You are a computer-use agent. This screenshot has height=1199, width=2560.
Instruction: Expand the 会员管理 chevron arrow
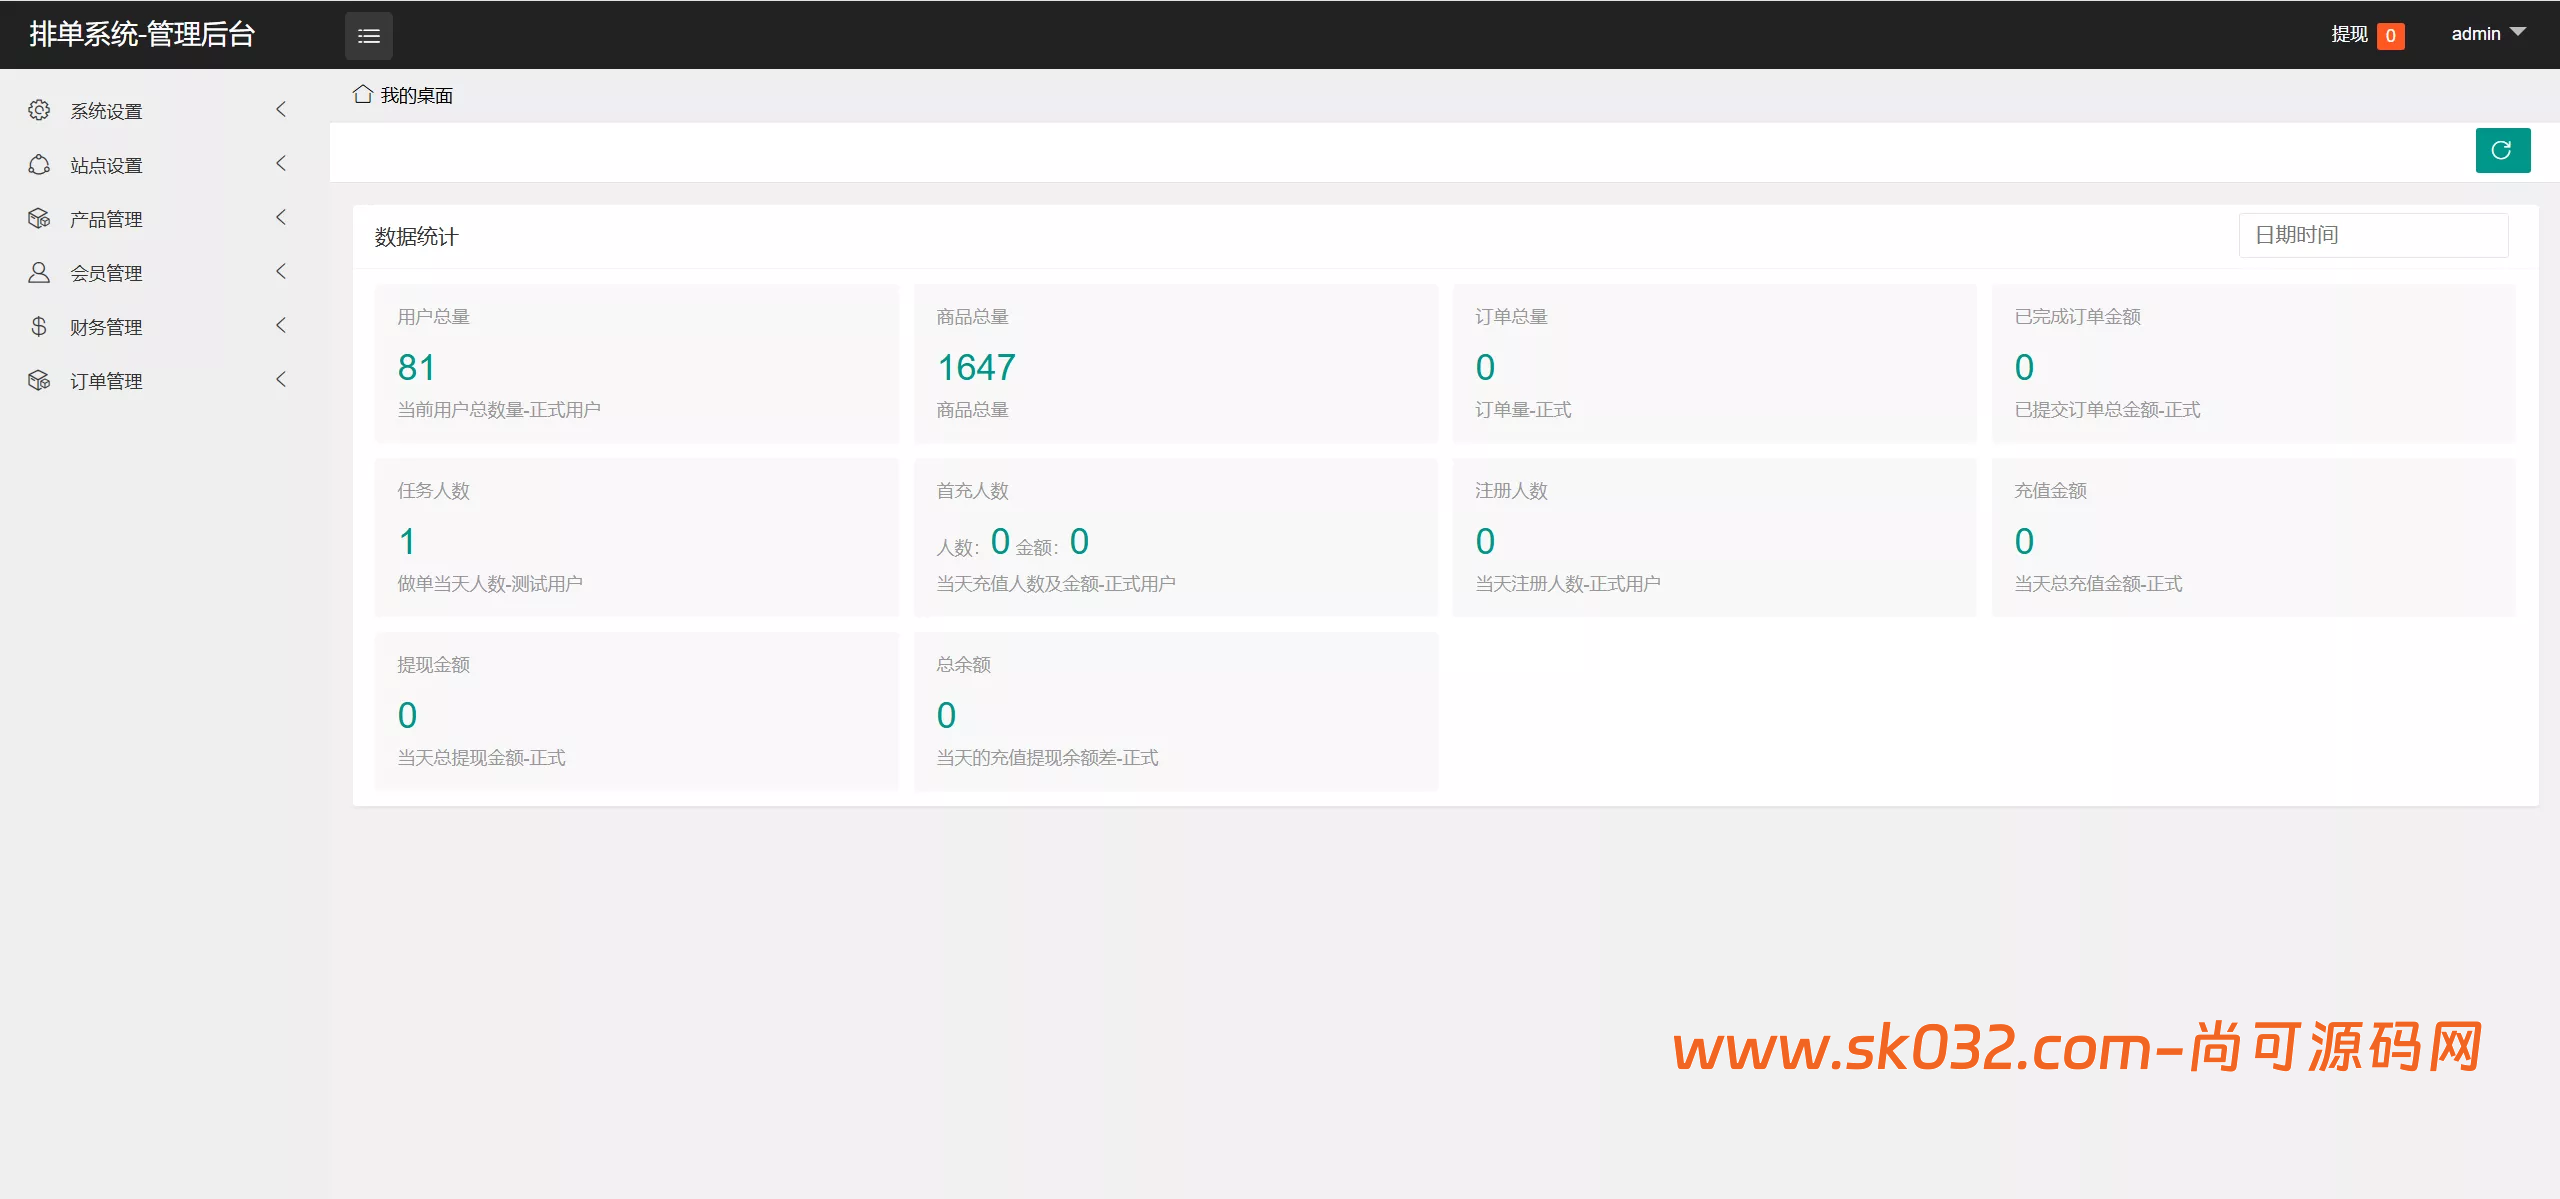[x=281, y=271]
